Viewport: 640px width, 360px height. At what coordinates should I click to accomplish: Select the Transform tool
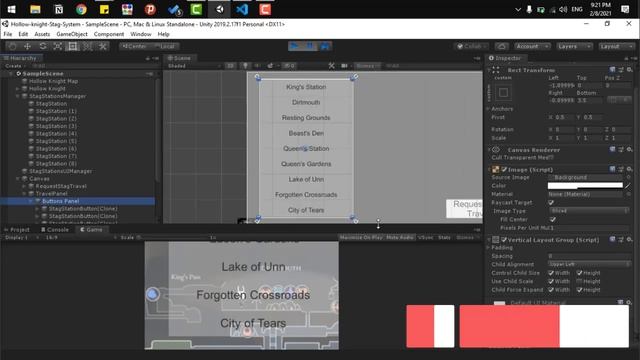point(88,47)
